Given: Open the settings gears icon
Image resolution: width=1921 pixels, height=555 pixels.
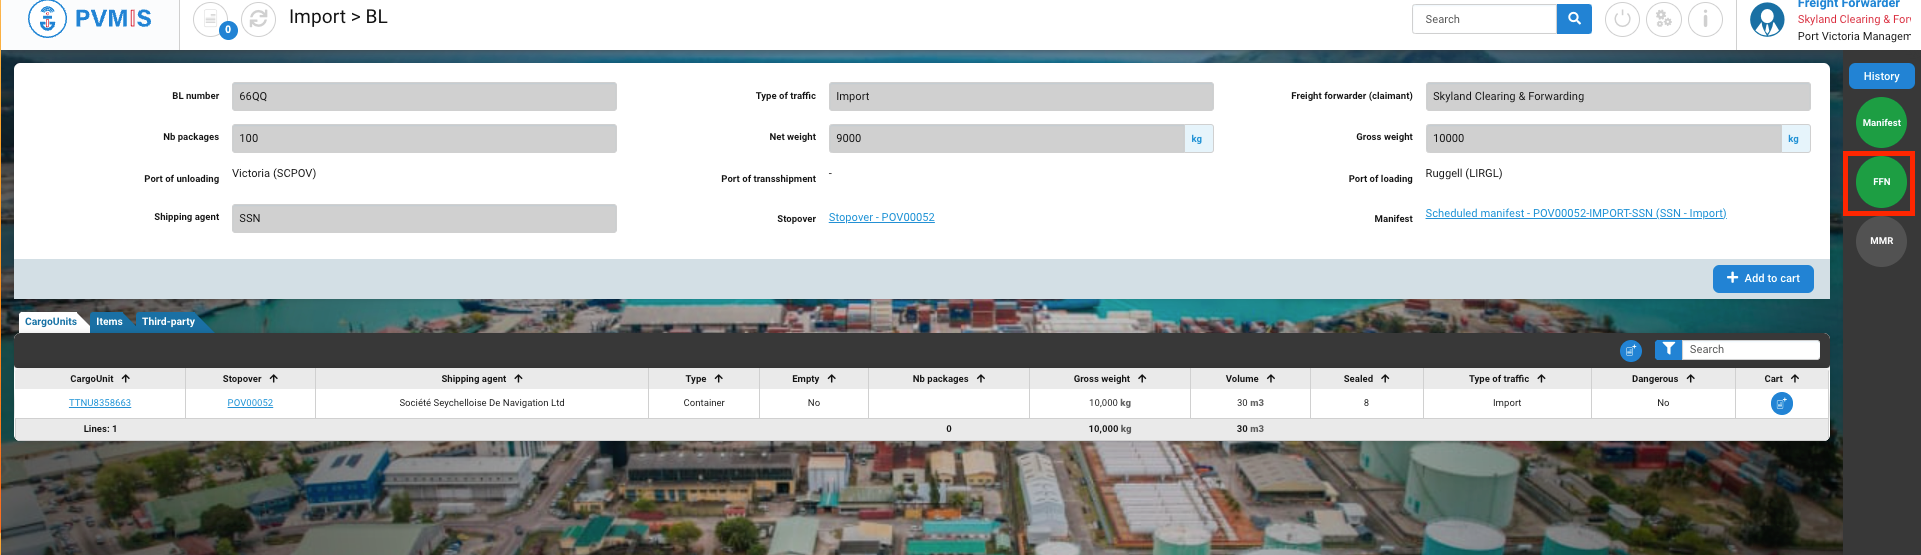Looking at the screenshot, I should pyautogui.click(x=1664, y=19).
